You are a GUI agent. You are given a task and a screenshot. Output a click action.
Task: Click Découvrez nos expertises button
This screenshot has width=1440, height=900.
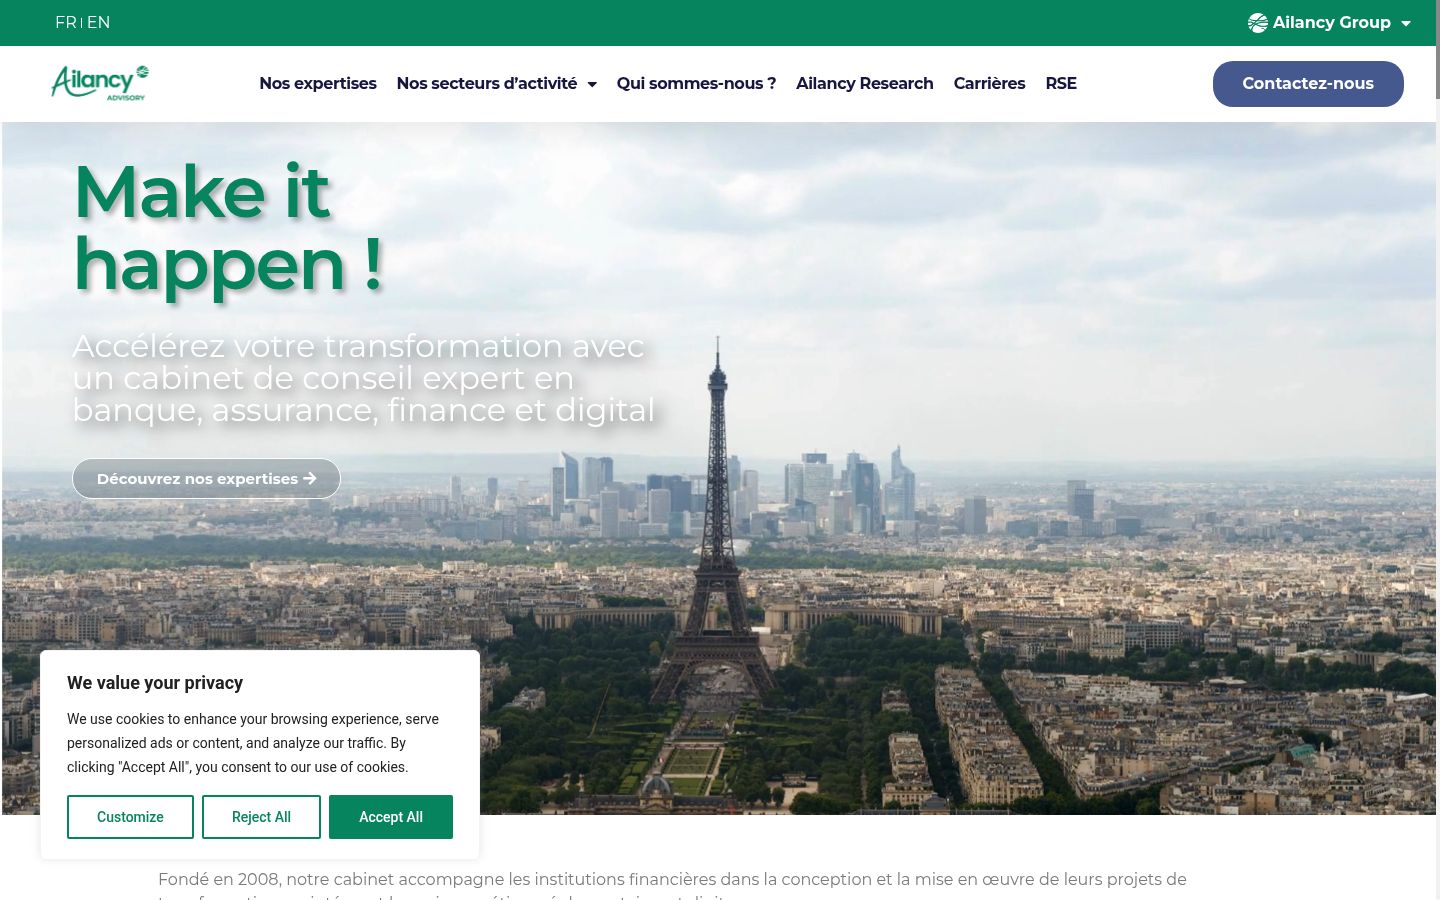(x=206, y=478)
